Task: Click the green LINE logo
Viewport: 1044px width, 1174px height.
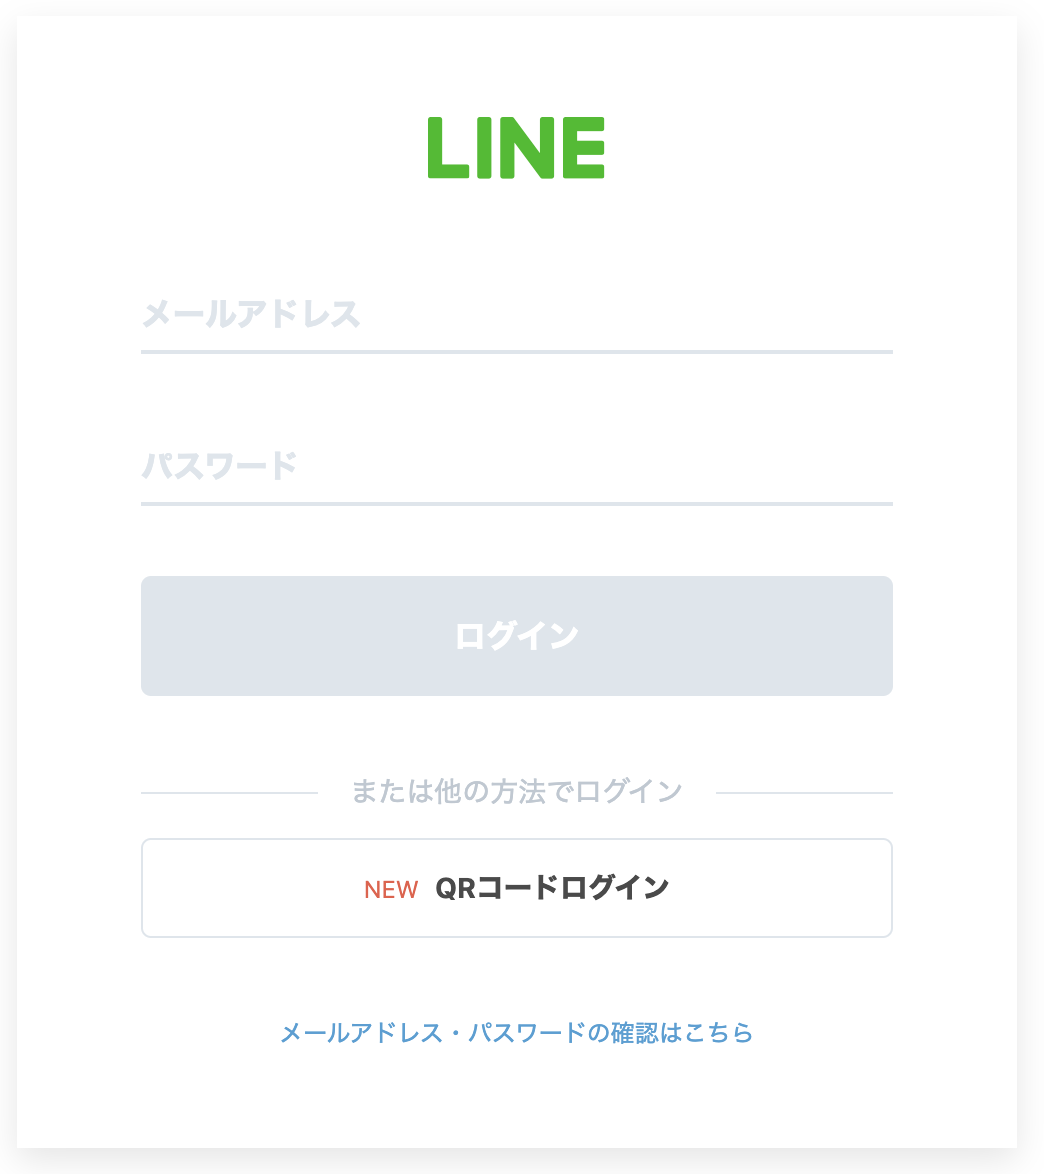Action: click(x=516, y=148)
